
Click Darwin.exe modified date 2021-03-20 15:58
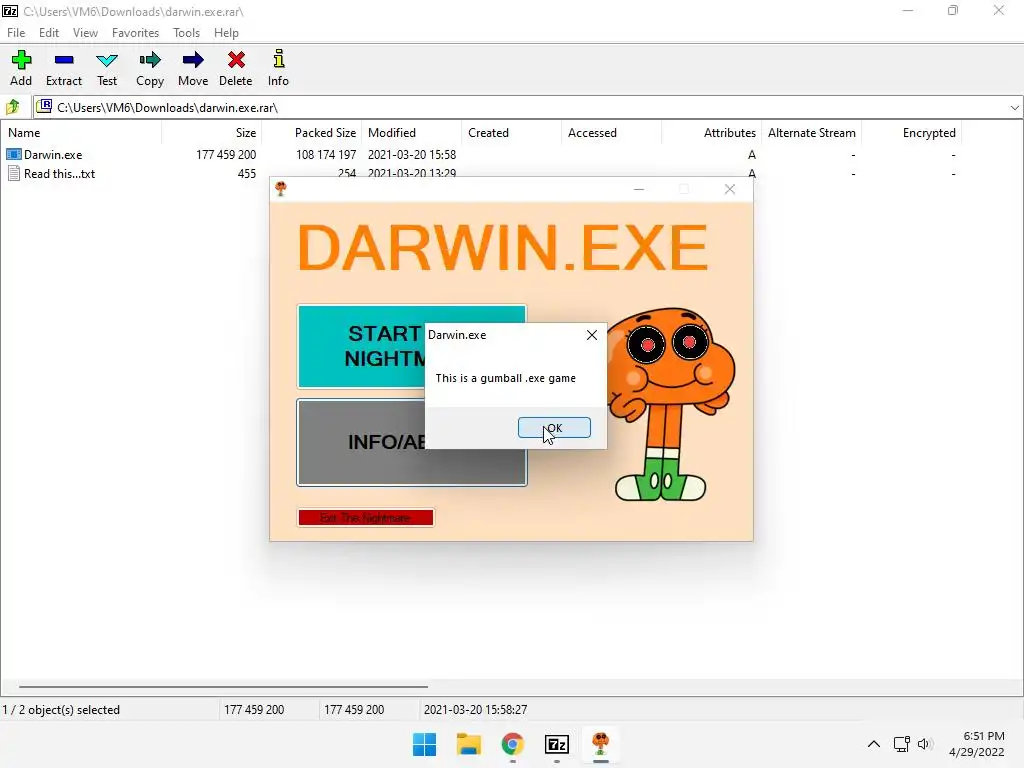[411, 155]
